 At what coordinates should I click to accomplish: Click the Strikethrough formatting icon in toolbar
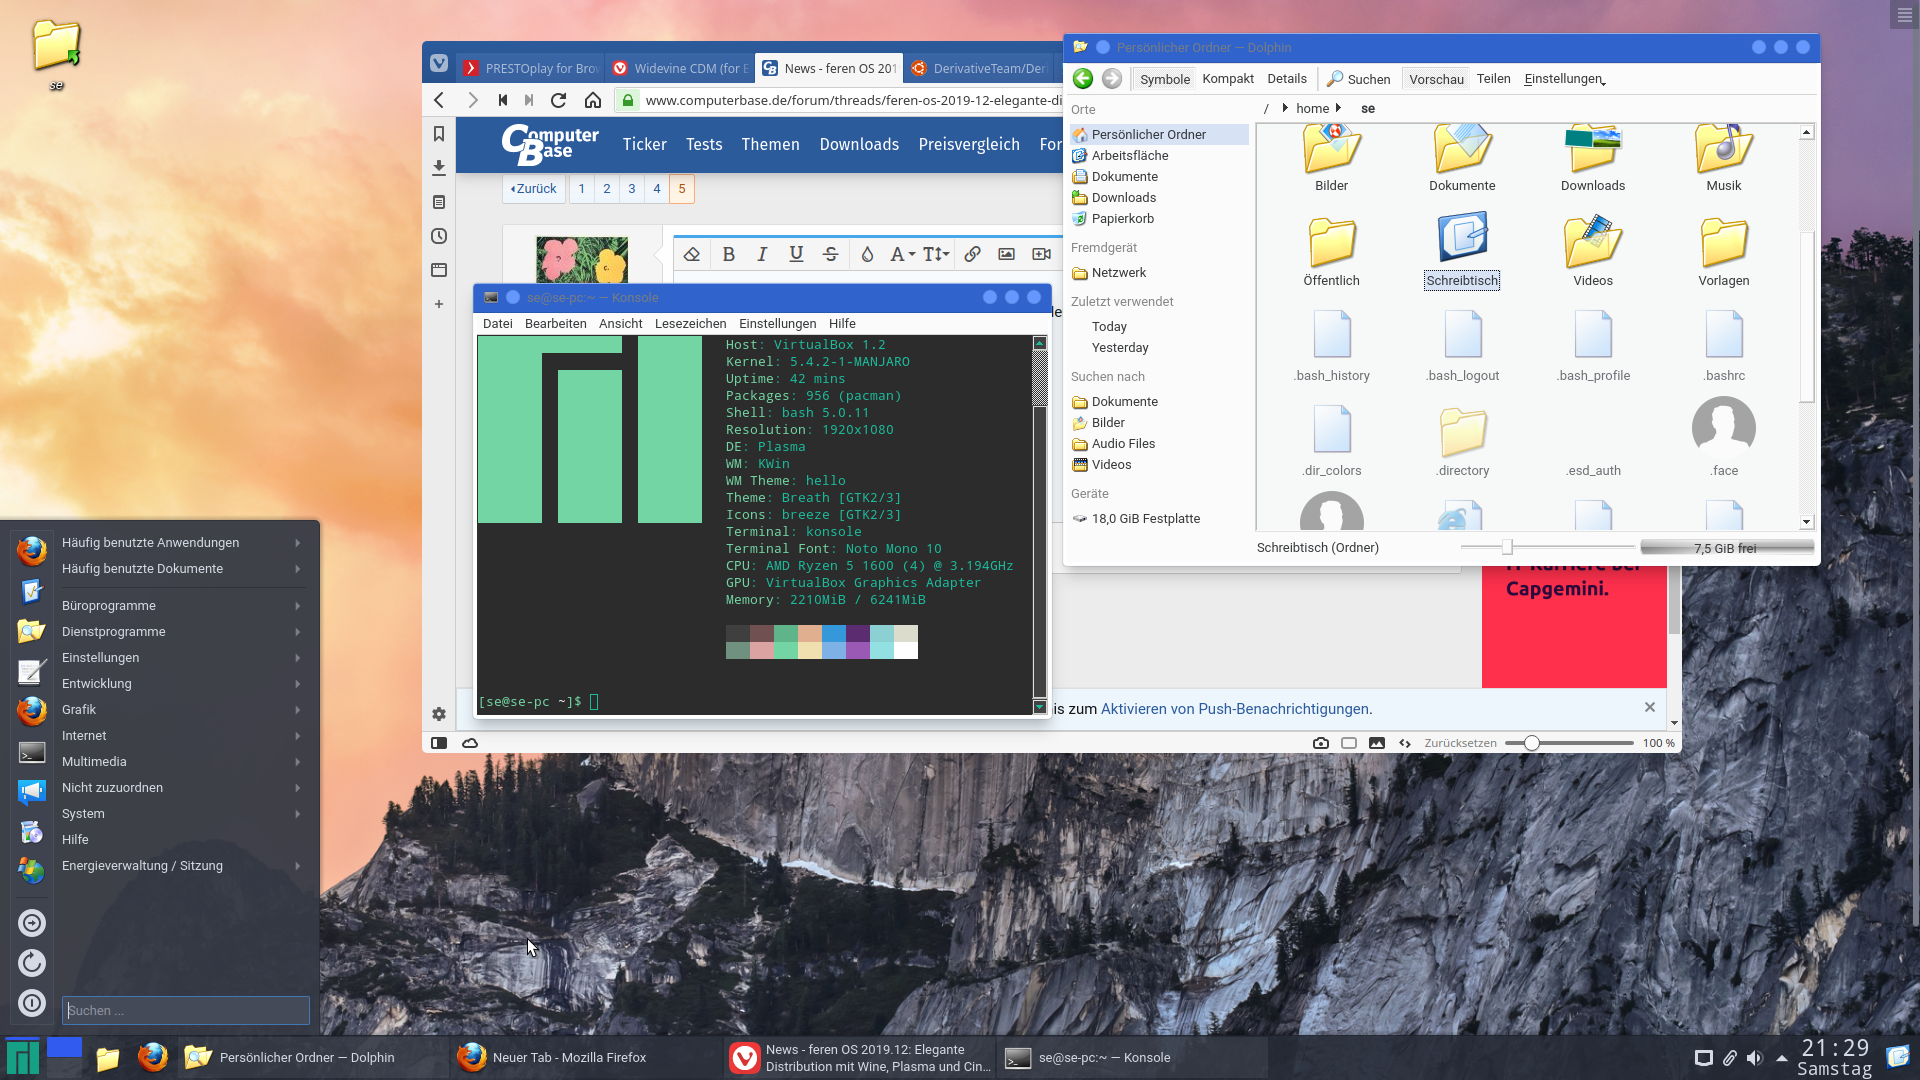pyautogui.click(x=829, y=255)
